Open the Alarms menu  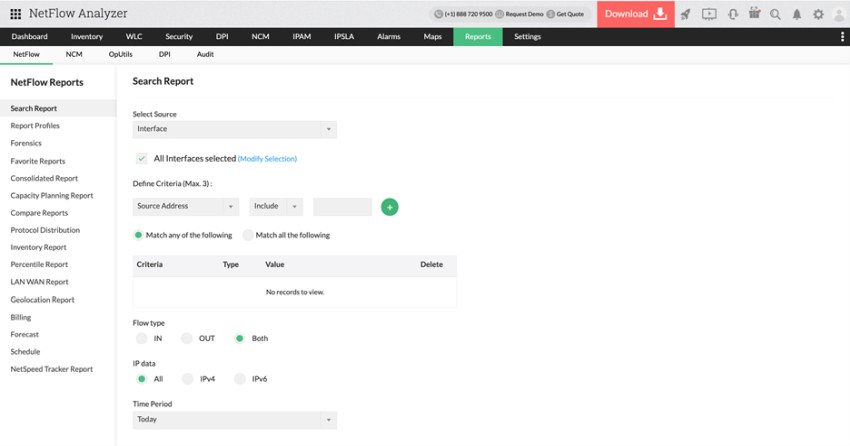point(389,36)
